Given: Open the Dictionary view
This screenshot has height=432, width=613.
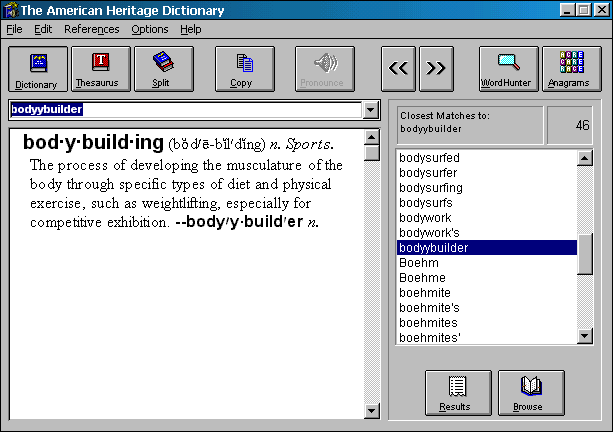Looking at the screenshot, I should [x=36, y=69].
